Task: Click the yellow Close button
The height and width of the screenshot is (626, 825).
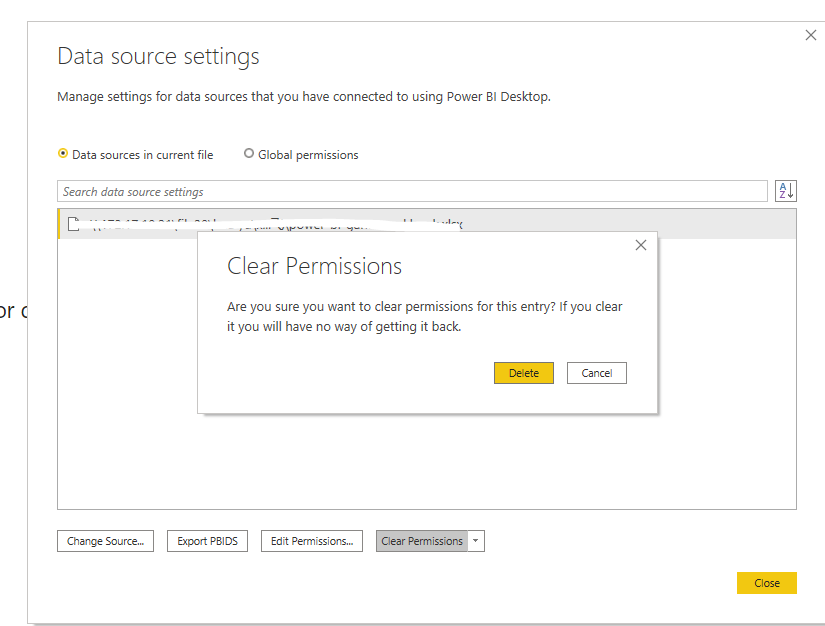Action: click(x=767, y=583)
